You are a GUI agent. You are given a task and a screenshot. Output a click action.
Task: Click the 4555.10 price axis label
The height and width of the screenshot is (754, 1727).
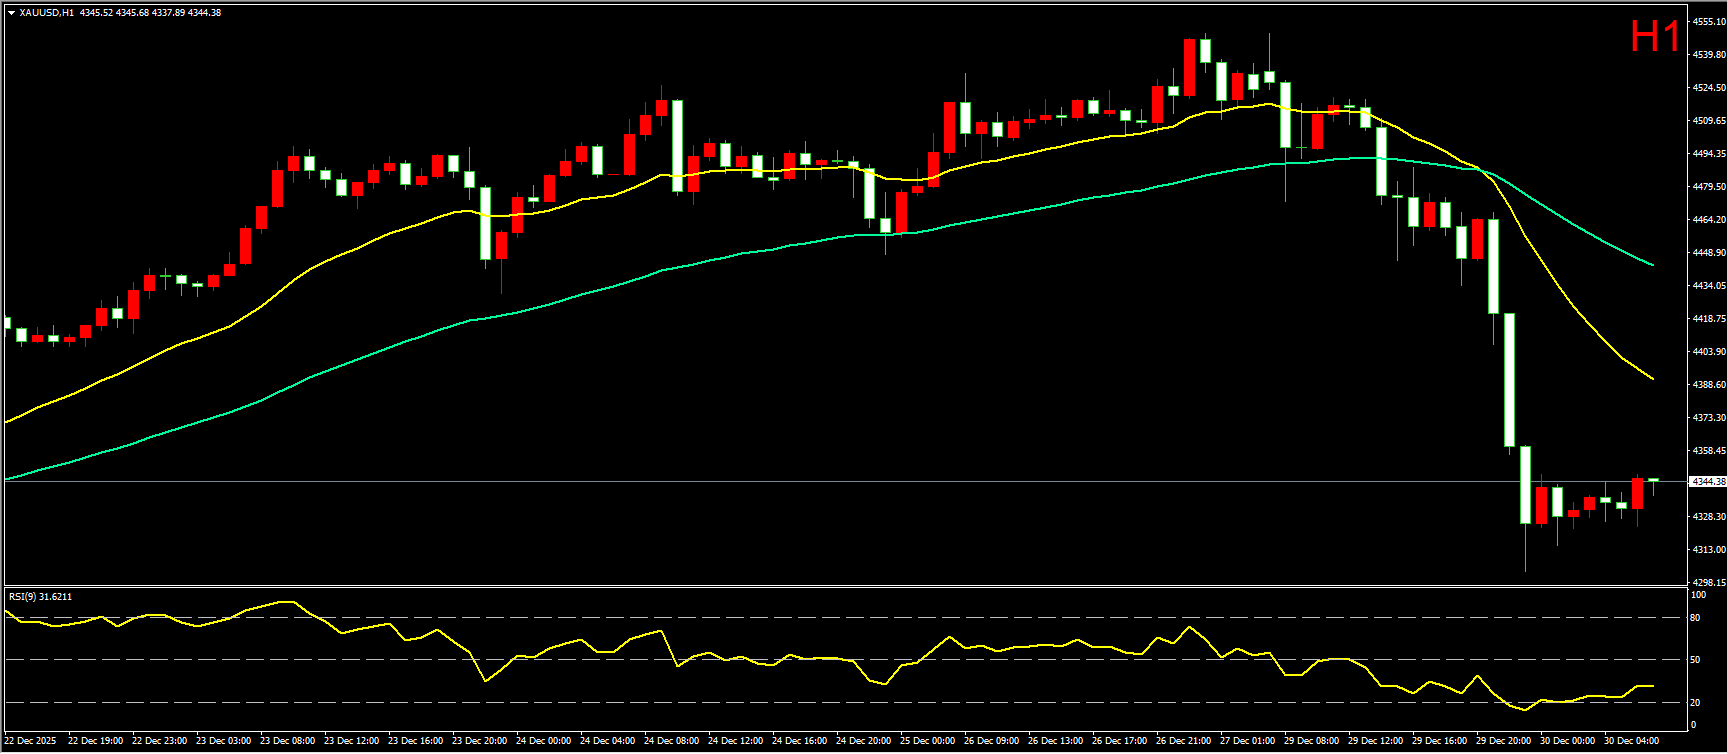(1708, 22)
